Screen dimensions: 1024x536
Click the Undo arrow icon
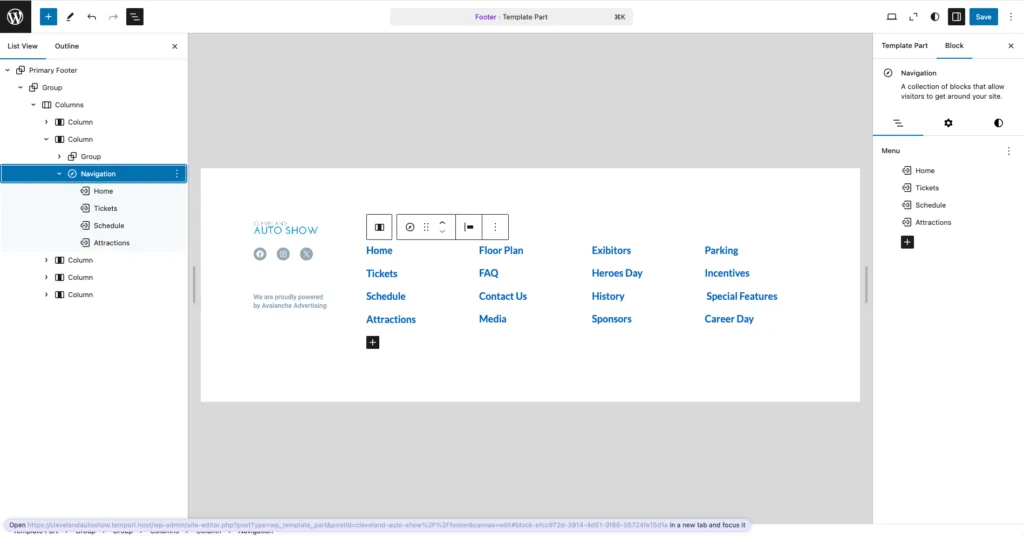(x=92, y=17)
